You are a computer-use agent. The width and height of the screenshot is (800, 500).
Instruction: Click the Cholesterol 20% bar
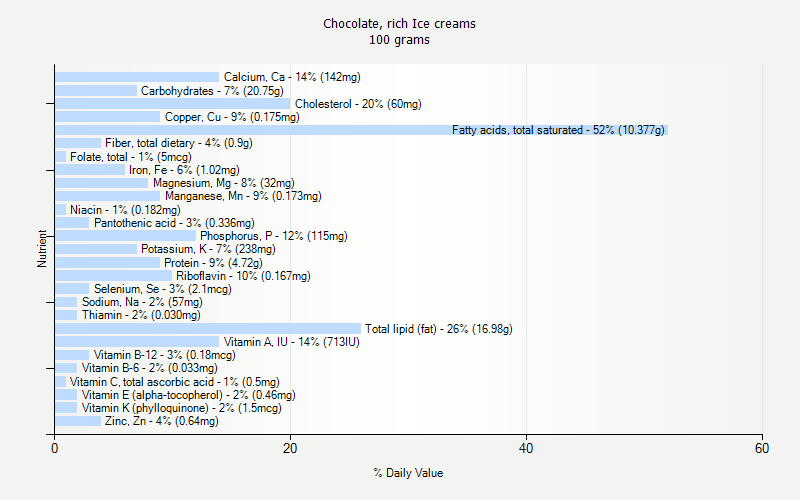coord(172,104)
